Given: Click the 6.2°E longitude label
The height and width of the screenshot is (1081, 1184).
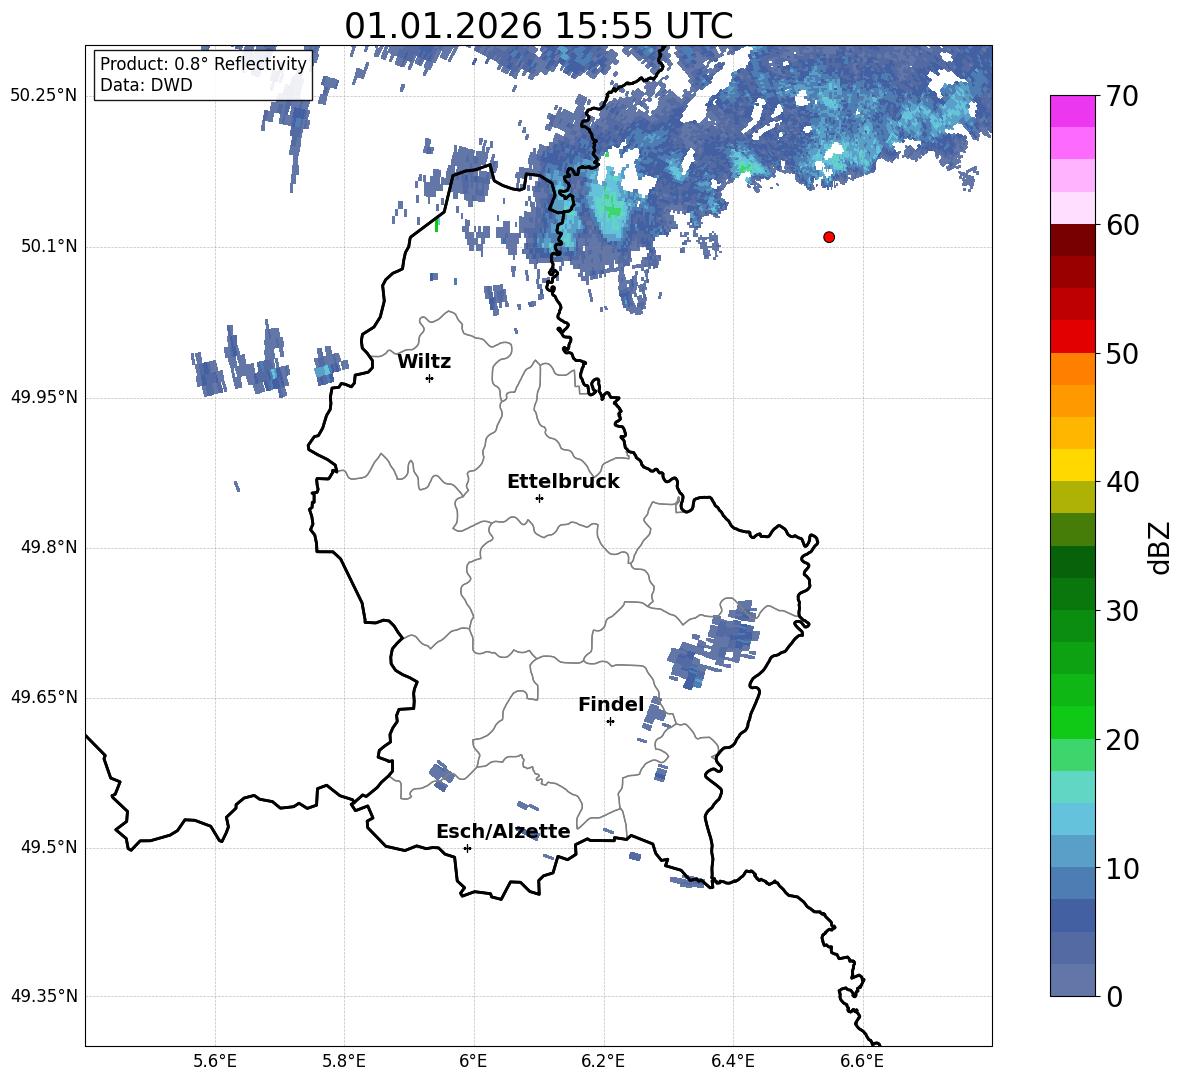Looking at the screenshot, I should pos(603,1061).
